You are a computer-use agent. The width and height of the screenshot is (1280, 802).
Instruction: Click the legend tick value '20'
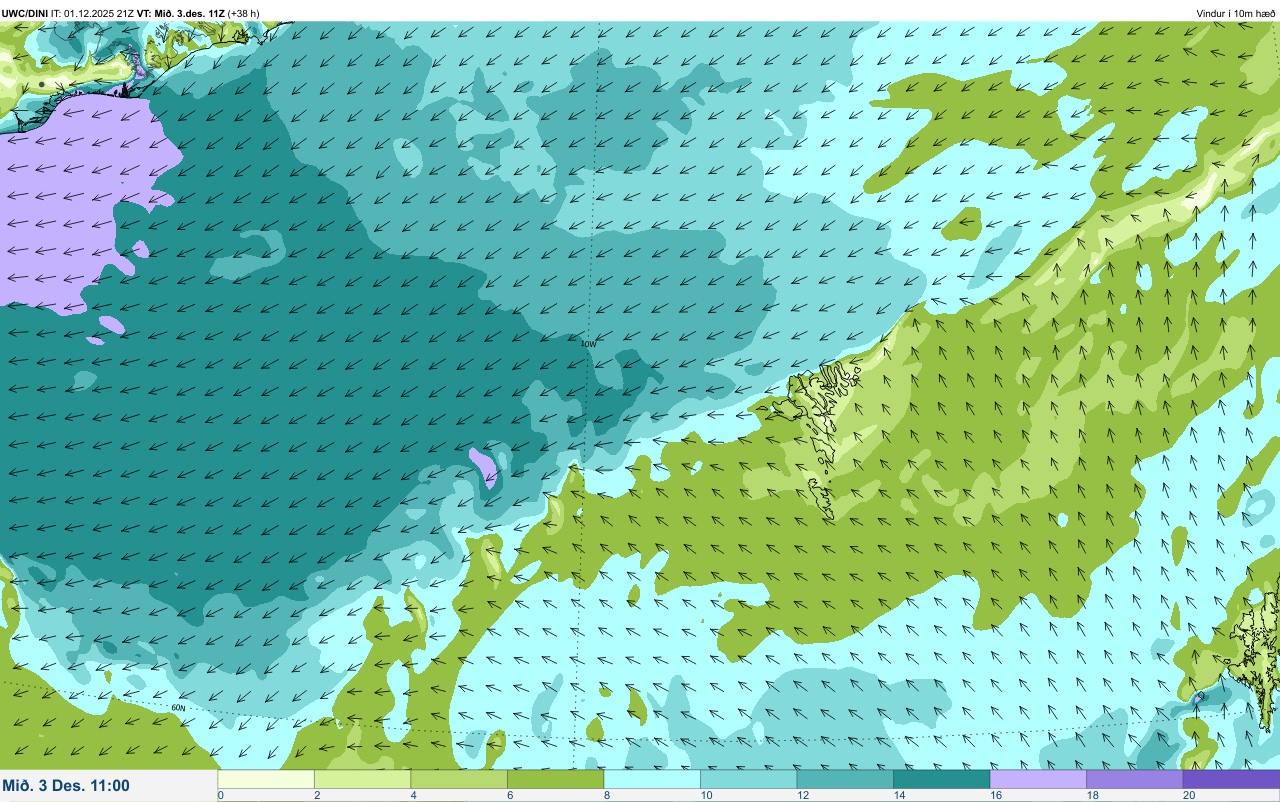click(1189, 795)
